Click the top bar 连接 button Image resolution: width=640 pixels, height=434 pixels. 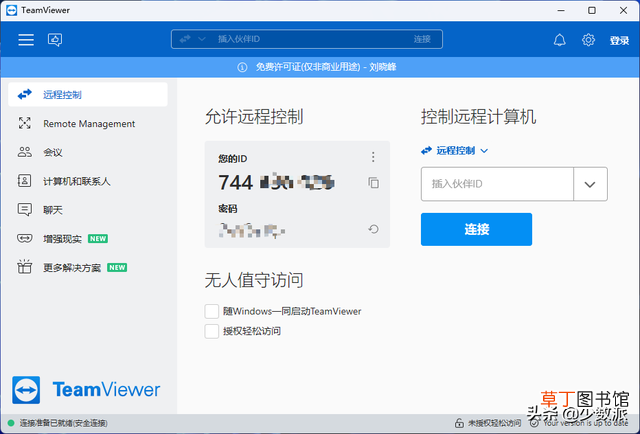pos(422,39)
